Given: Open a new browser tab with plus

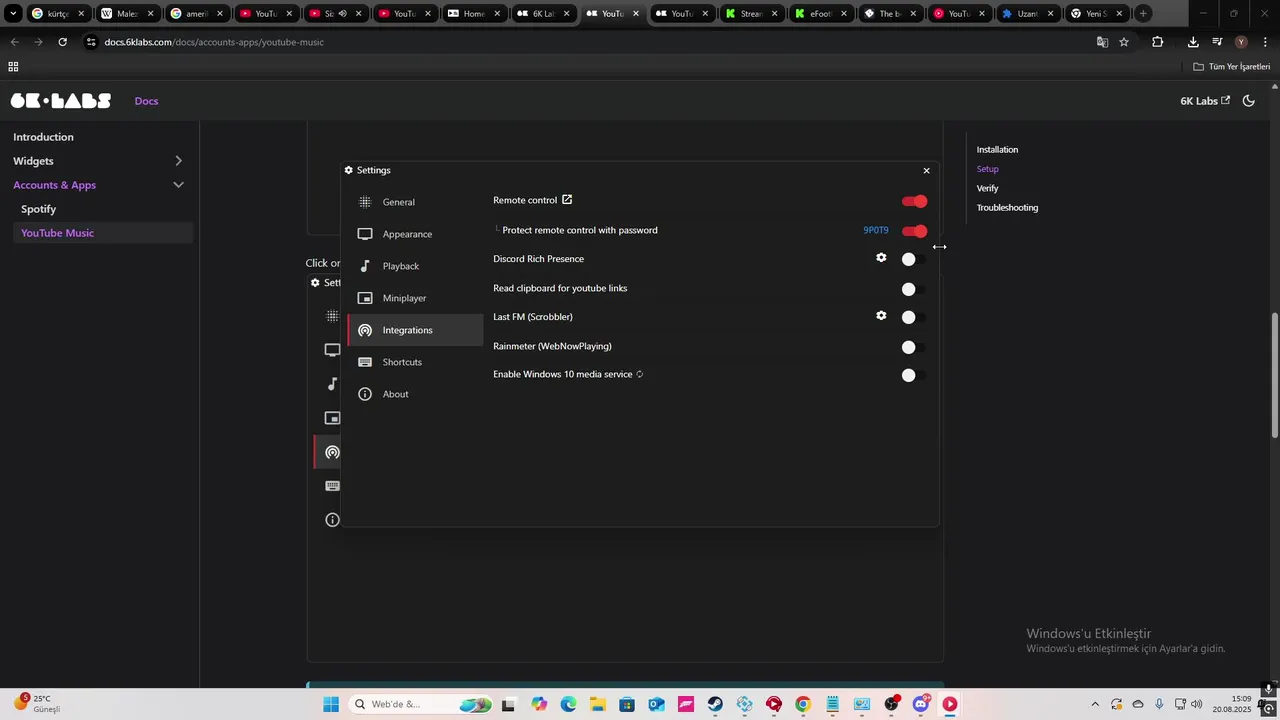Looking at the screenshot, I should click(1143, 14).
